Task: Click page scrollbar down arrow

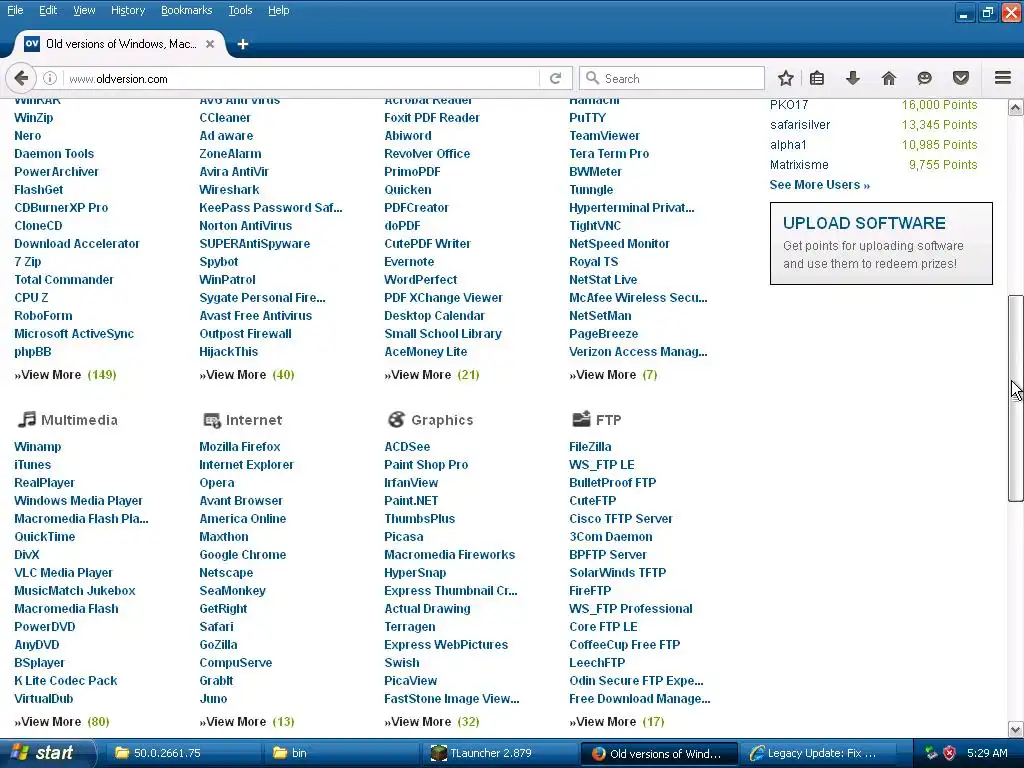Action: (x=1015, y=729)
